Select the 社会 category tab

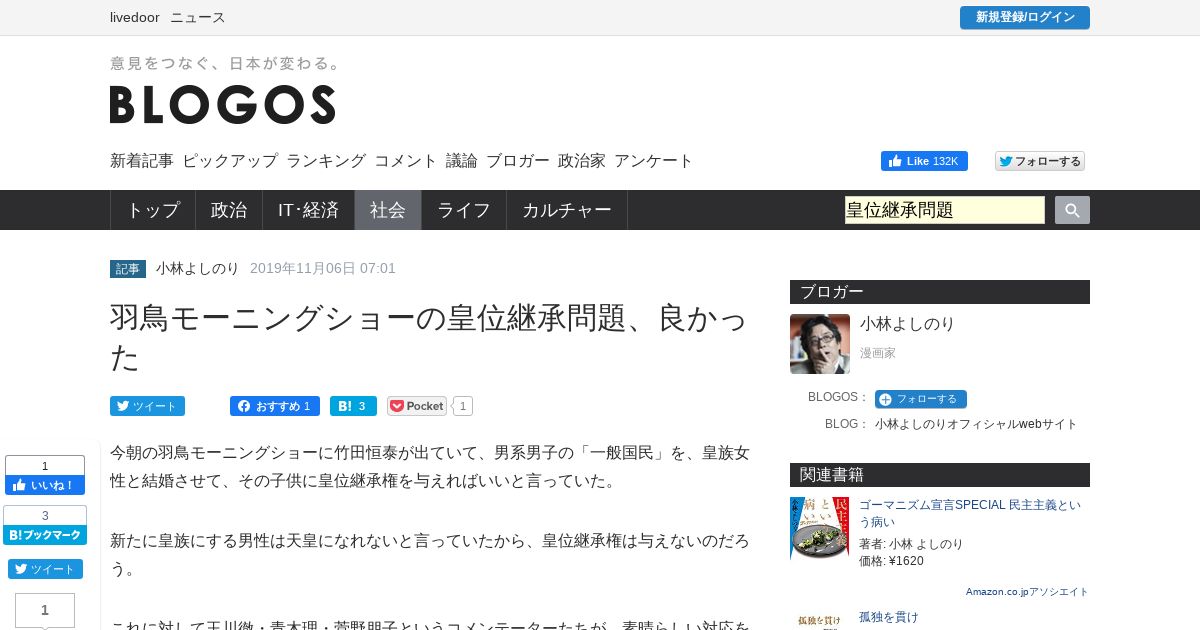tap(388, 210)
